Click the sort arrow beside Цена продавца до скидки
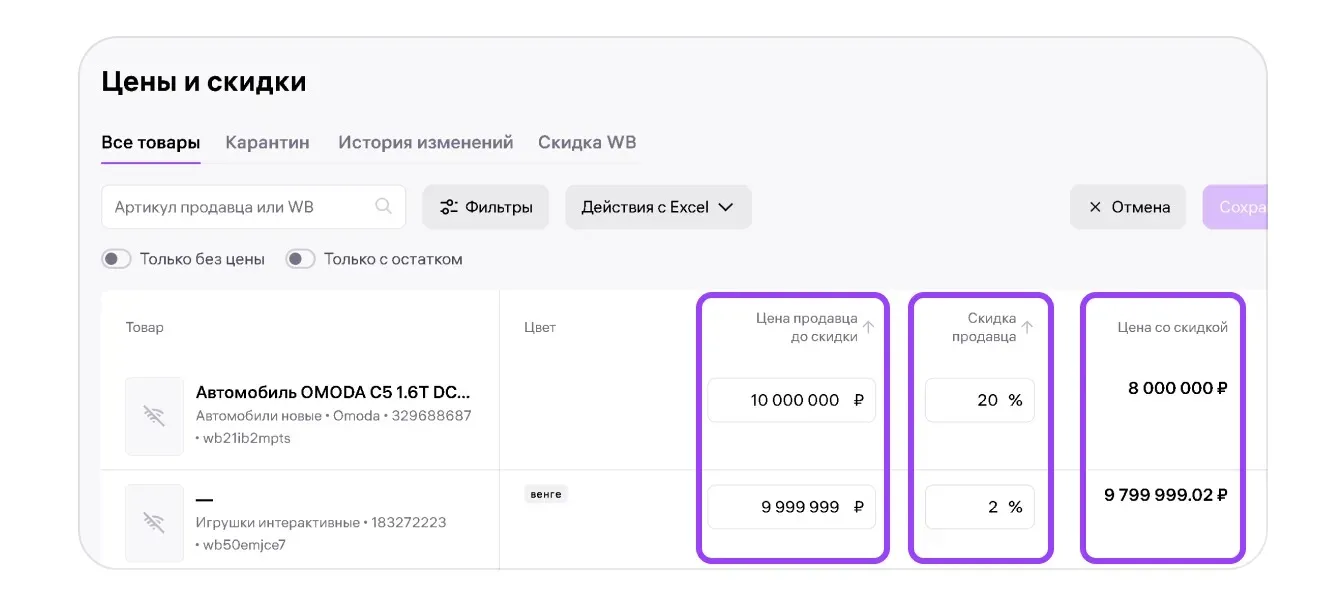This screenshot has width=1344, height=606. pos(868,327)
